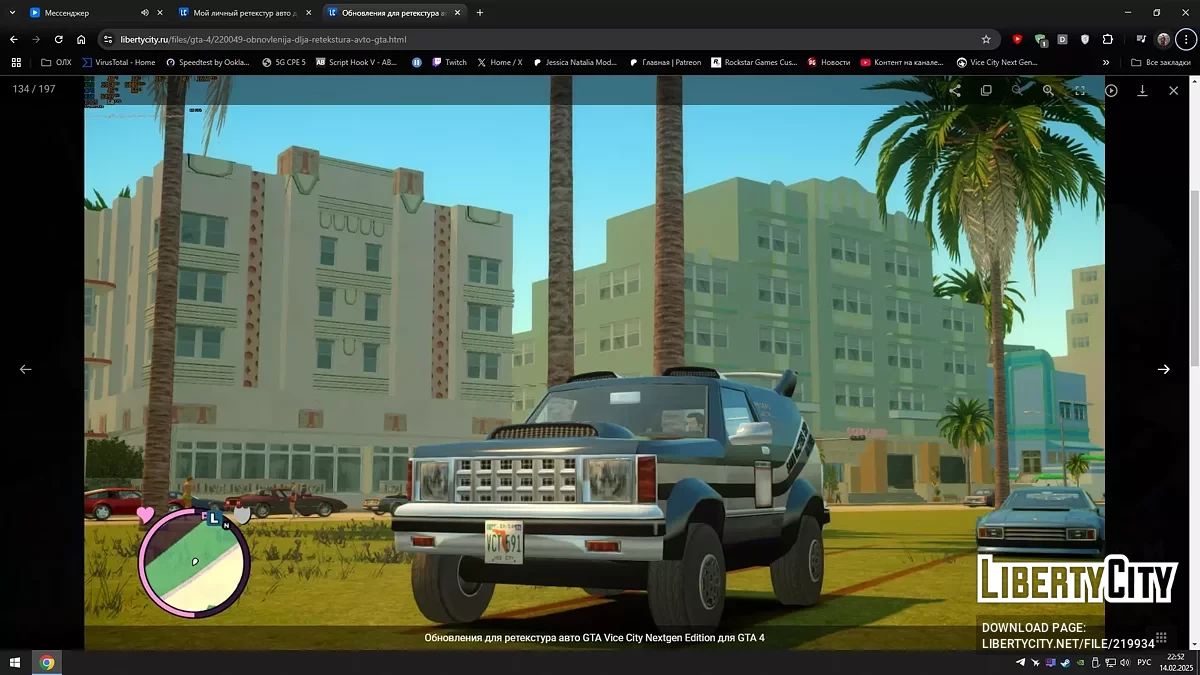Mute the Мессенджер tab audio
1200x675 pixels.
144,13
